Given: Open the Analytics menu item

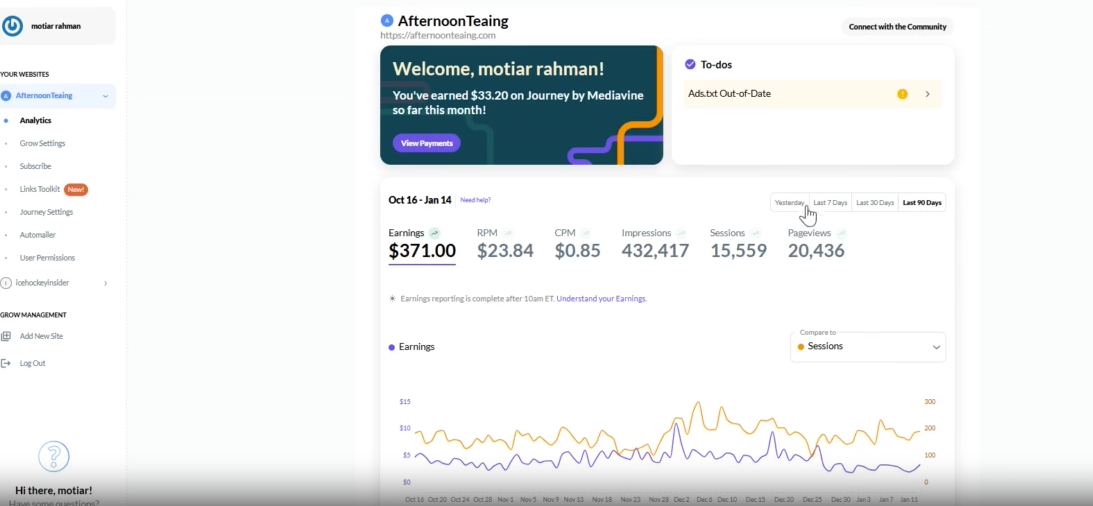Looking at the screenshot, I should coord(36,121).
